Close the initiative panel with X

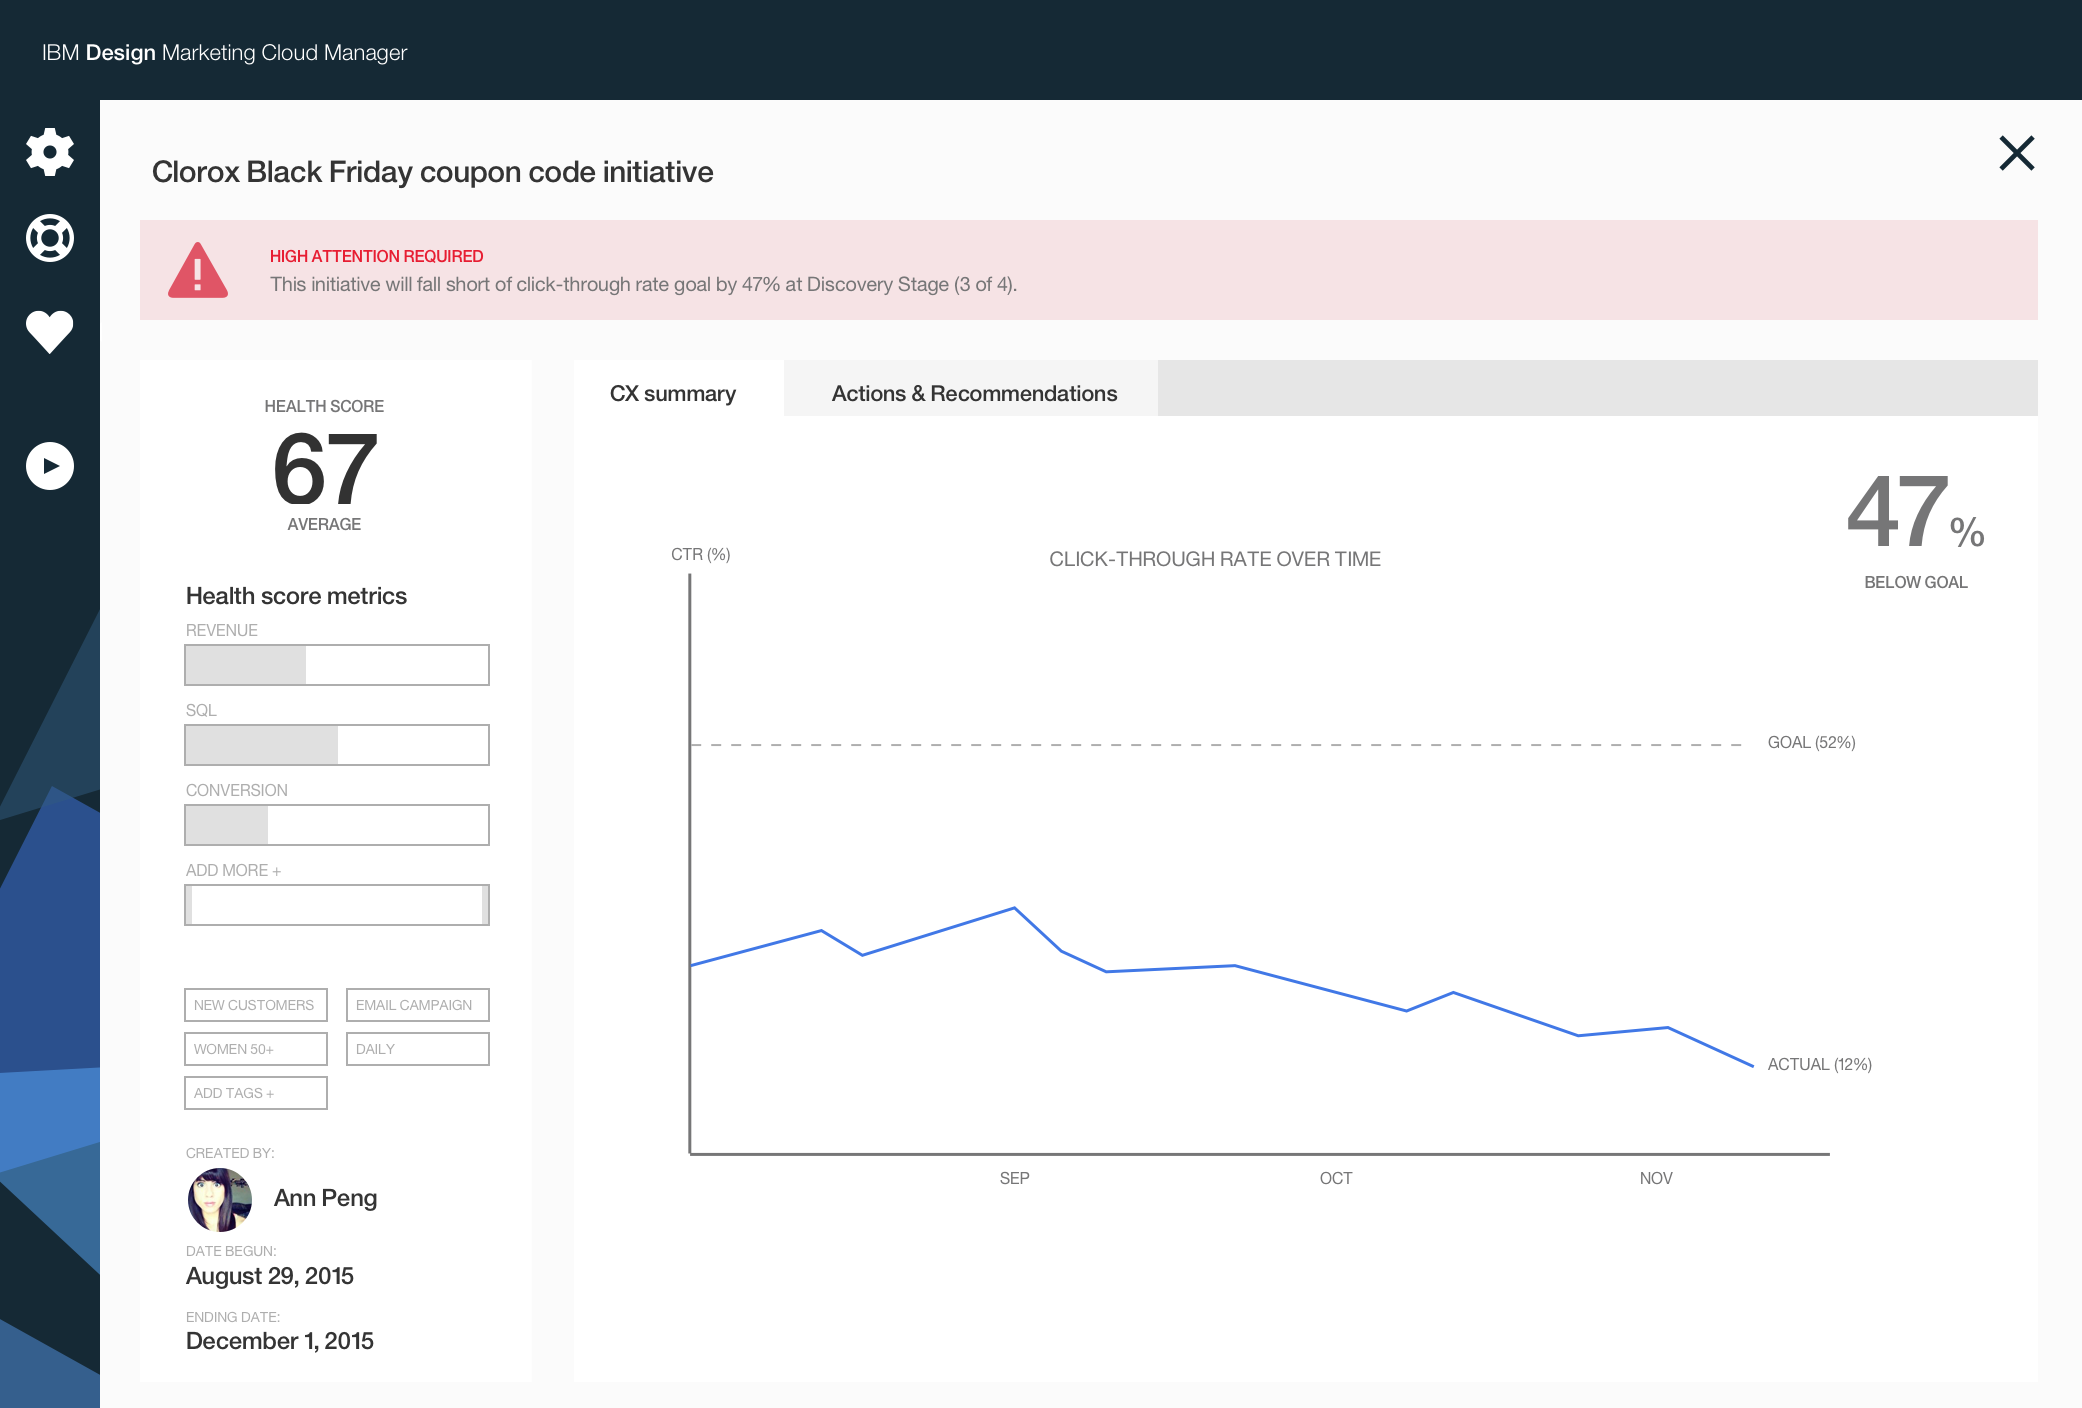click(x=2017, y=154)
